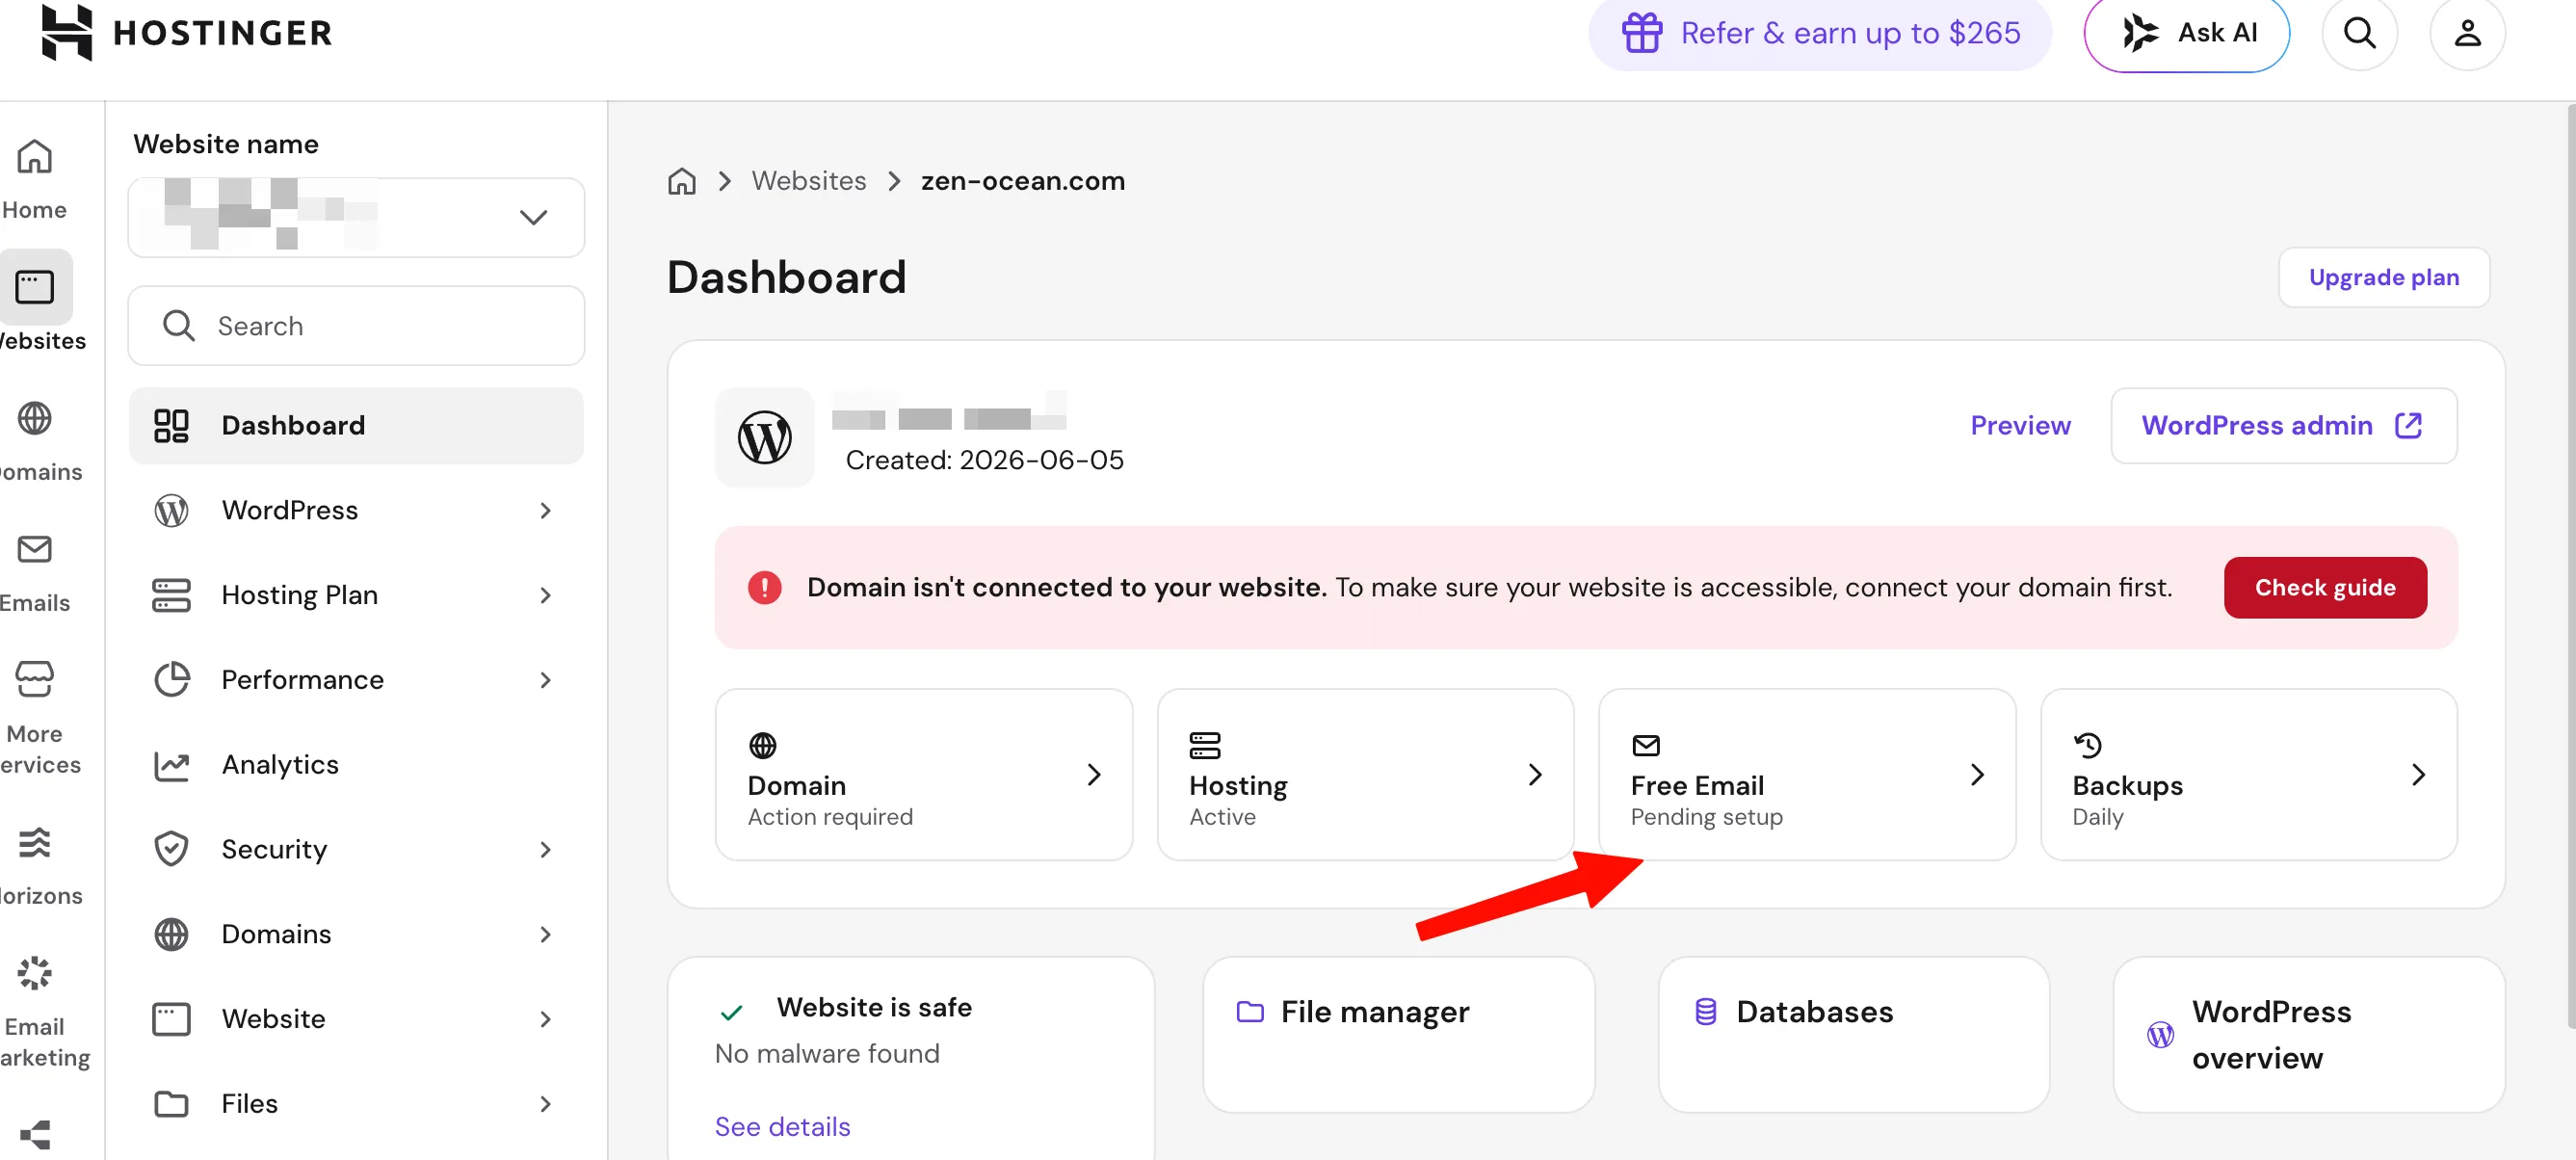Click the Databases cylinder icon
This screenshot has width=2576, height=1160.
pos(1705,1011)
